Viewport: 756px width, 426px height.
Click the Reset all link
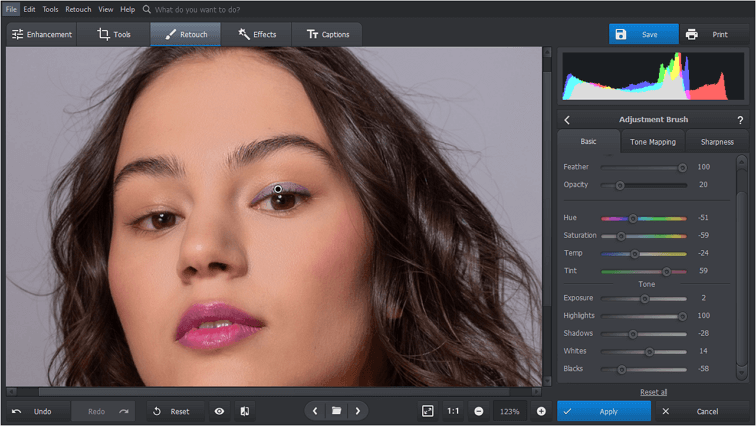coord(653,392)
